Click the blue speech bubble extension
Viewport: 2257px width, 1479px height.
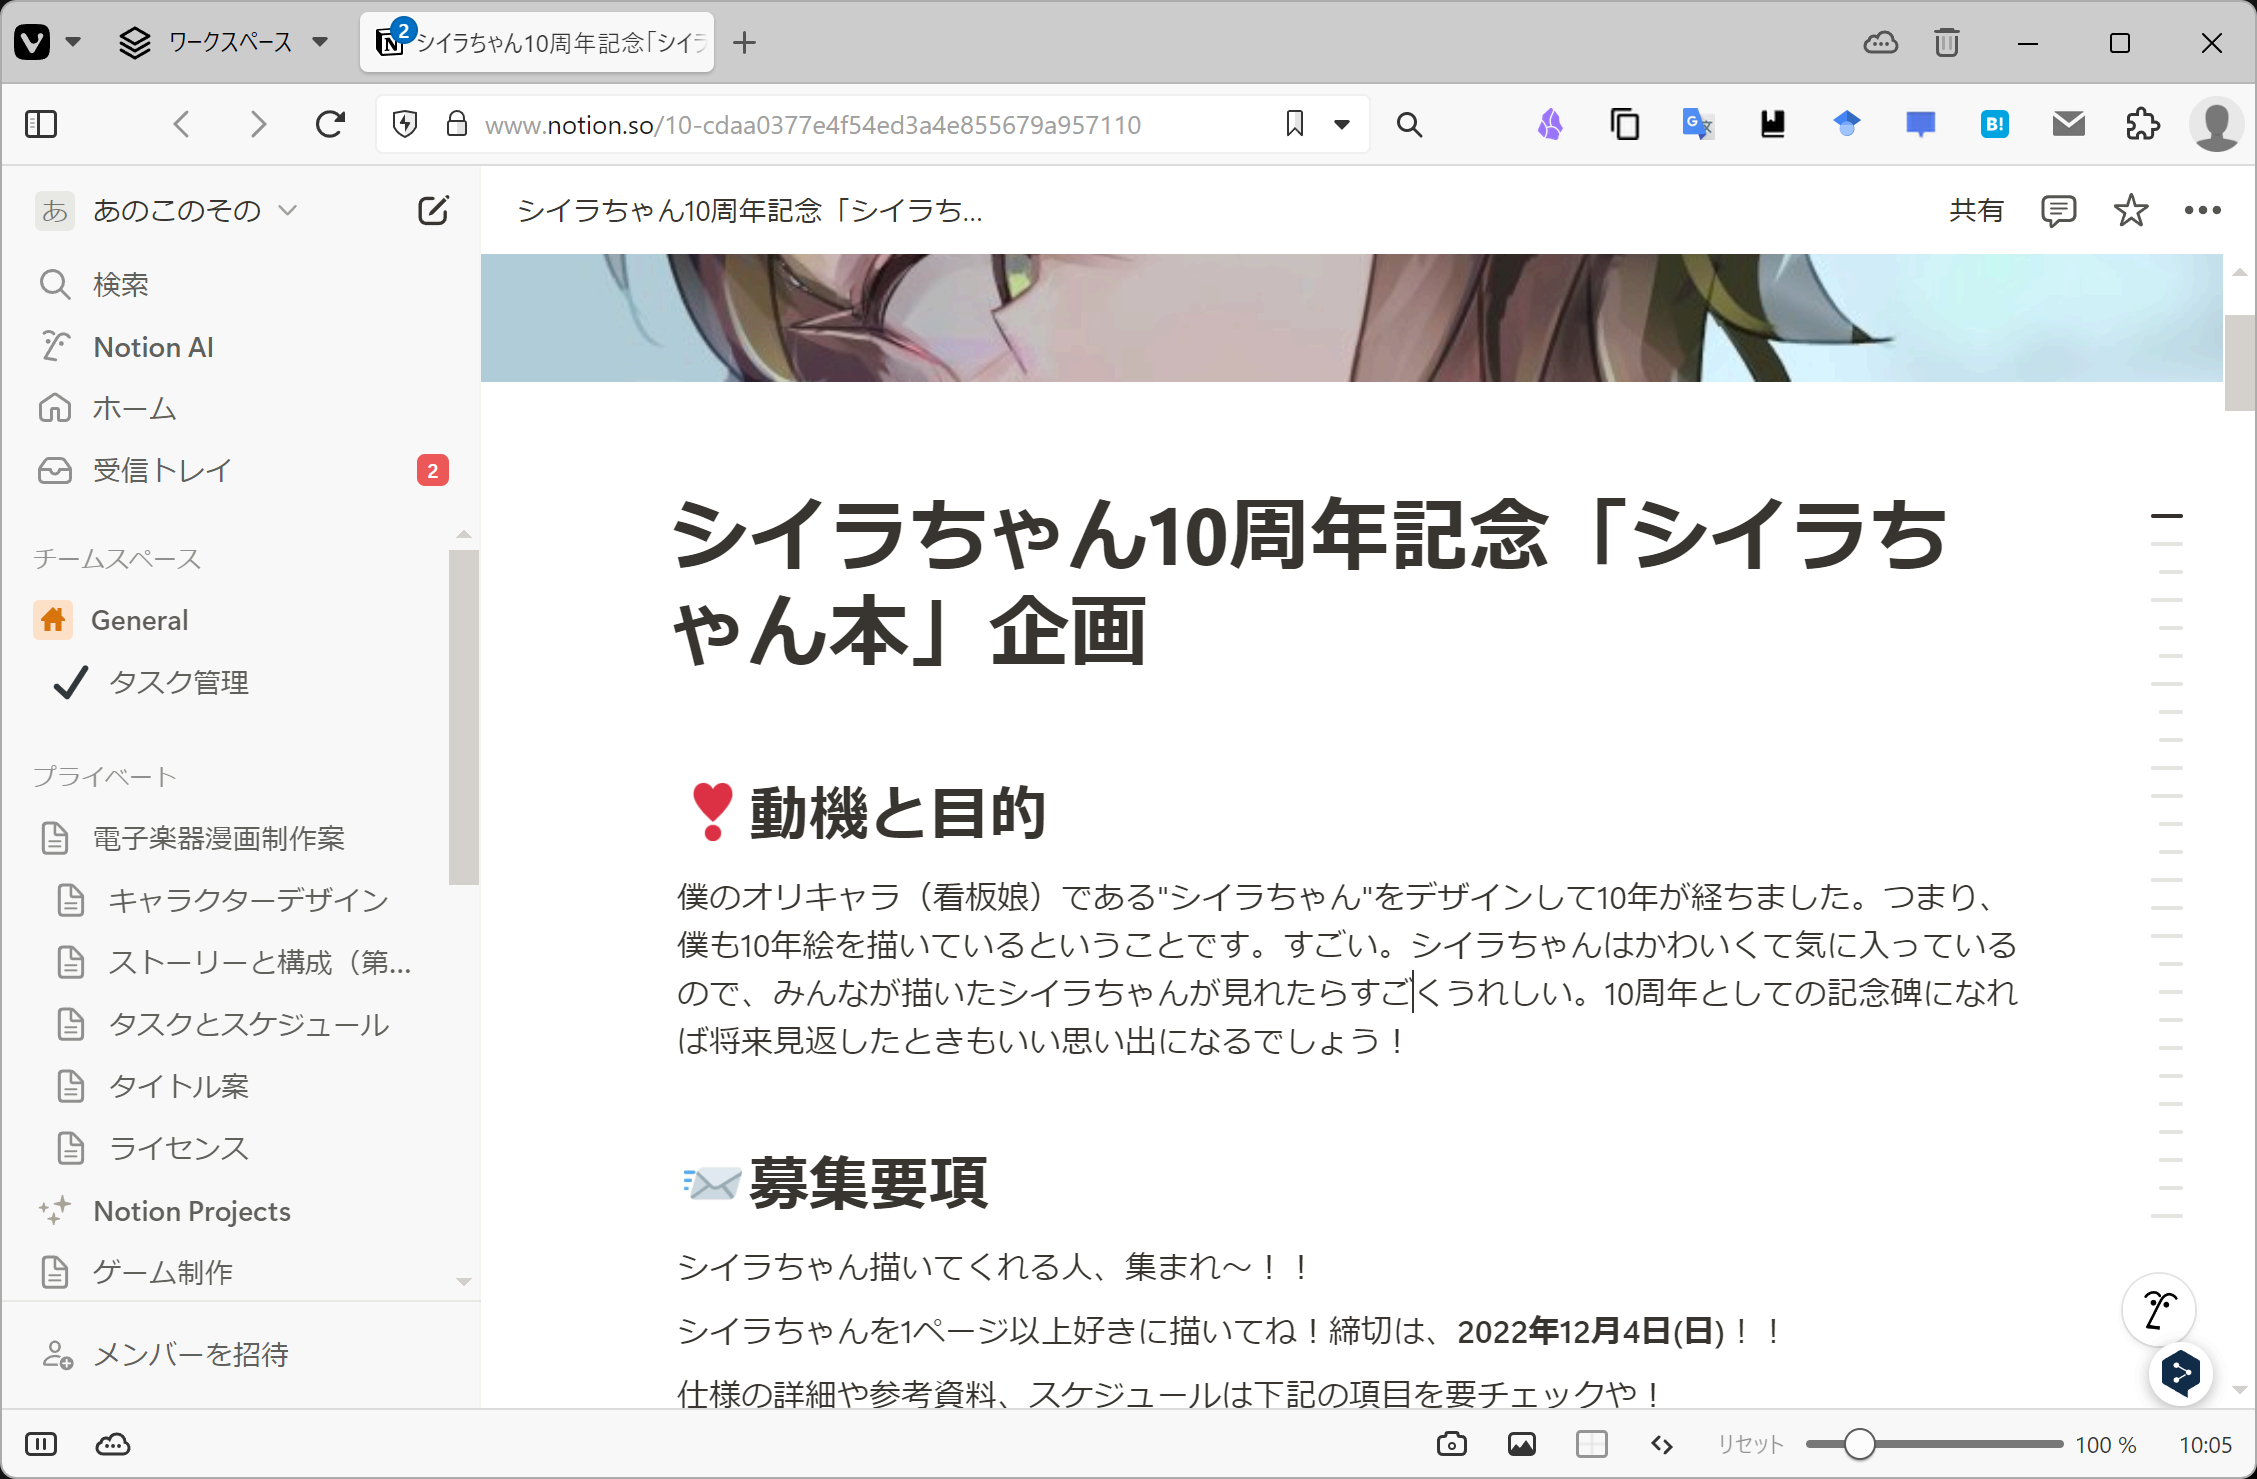1920,124
